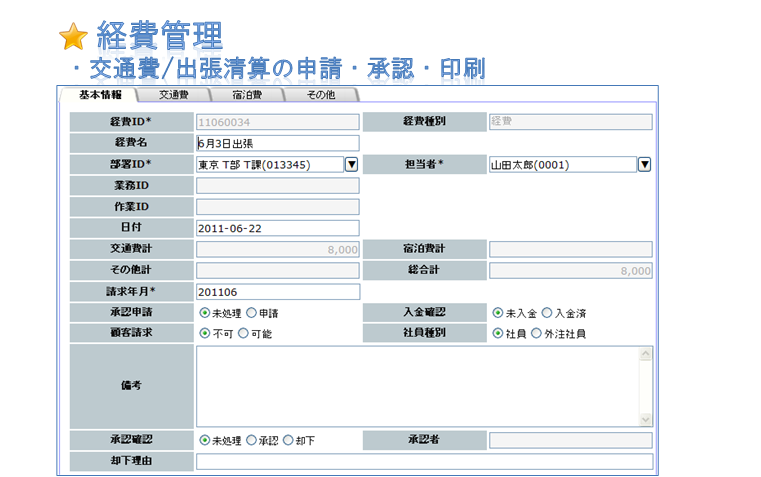Click the 部署ID combo box field

[x=270, y=164]
